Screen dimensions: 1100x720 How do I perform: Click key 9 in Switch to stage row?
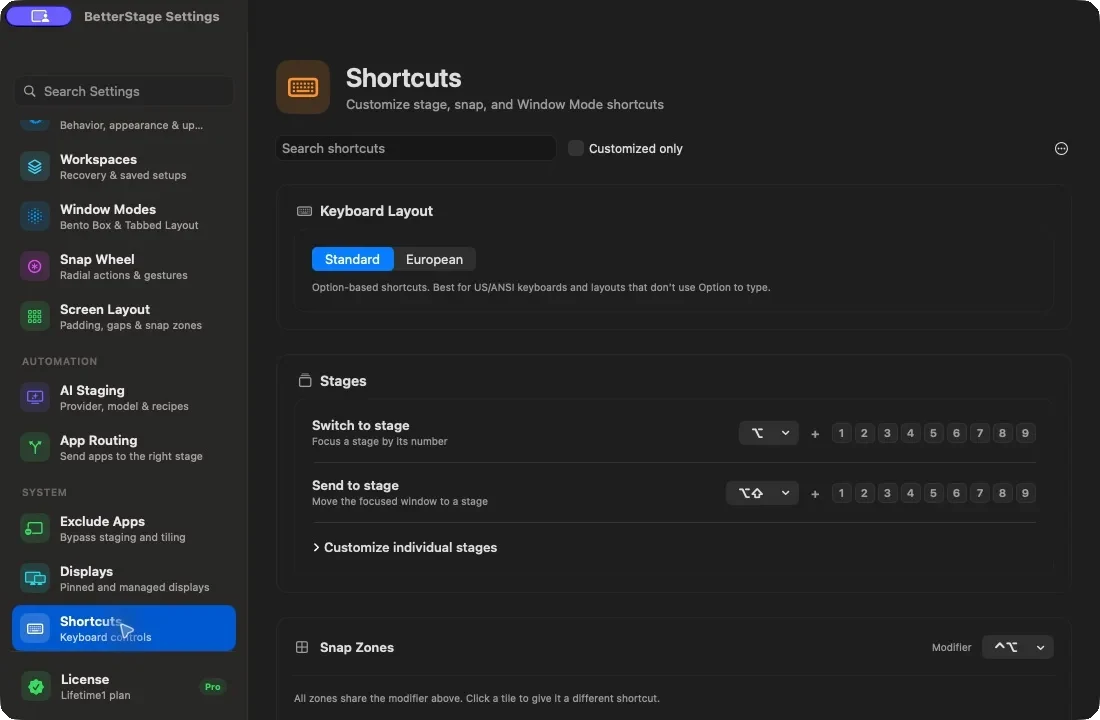[x=1025, y=433]
